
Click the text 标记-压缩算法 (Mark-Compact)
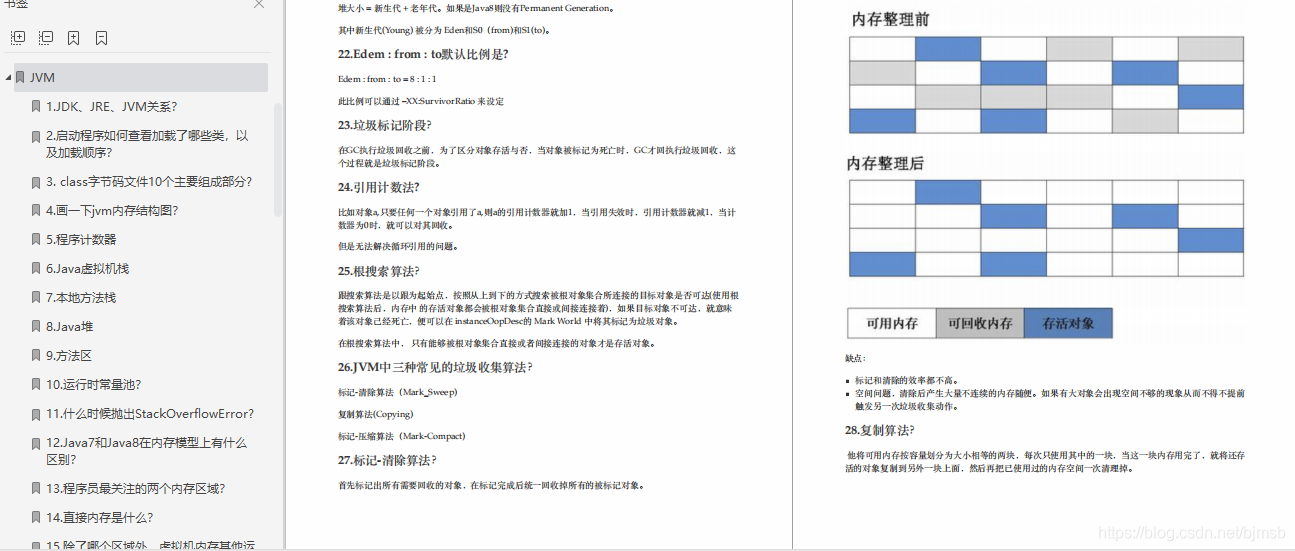pyautogui.click(x=402, y=436)
